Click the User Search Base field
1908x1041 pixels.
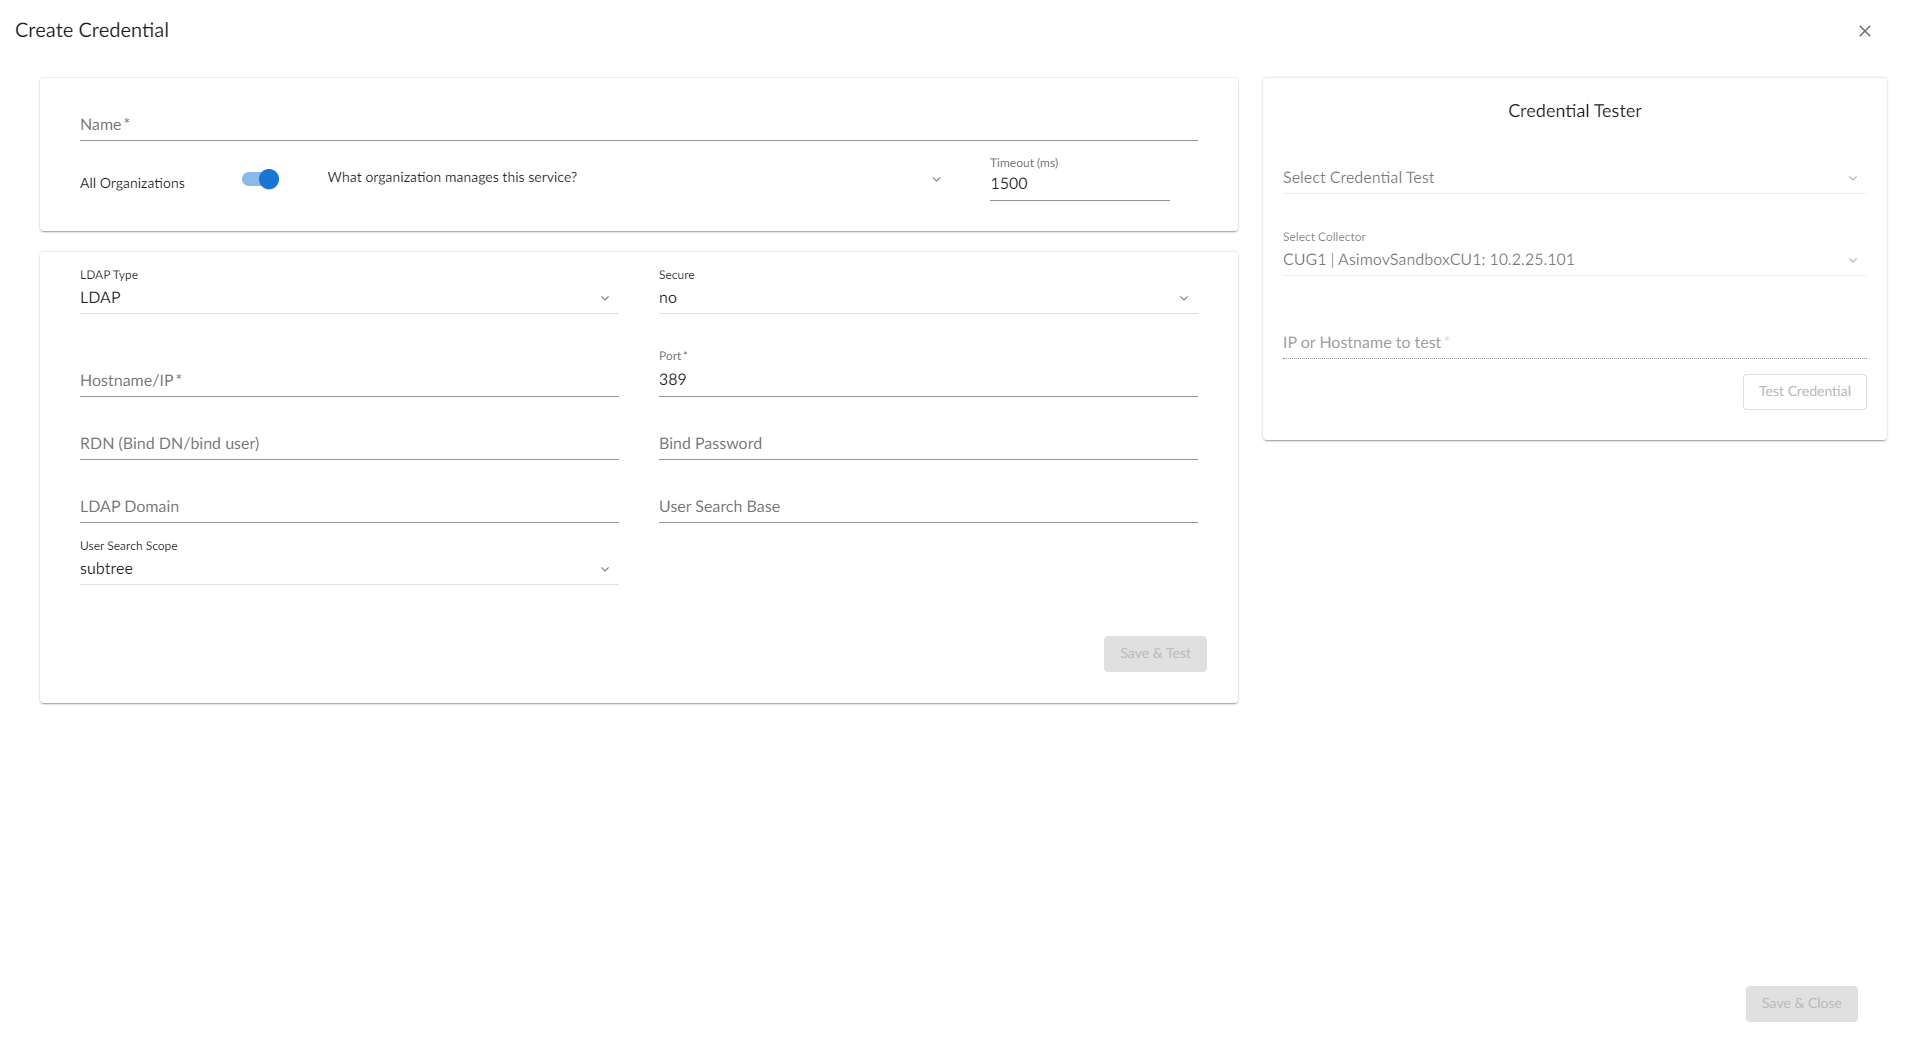click(927, 507)
